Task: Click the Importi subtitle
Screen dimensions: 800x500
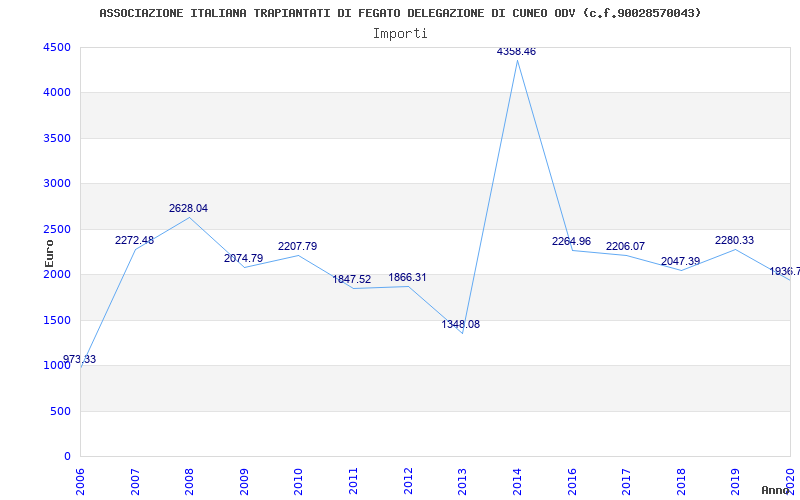Action: coord(399,34)
